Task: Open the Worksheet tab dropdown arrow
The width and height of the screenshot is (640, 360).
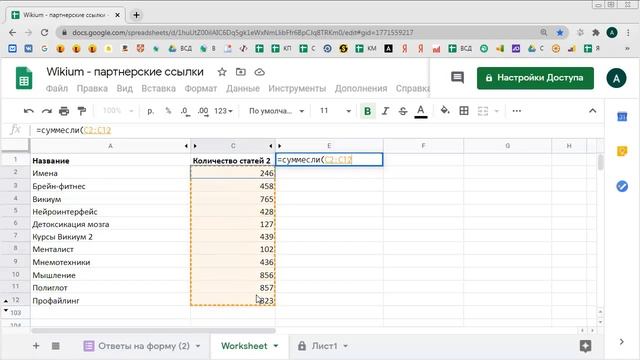Action: (x=276, y=346)
